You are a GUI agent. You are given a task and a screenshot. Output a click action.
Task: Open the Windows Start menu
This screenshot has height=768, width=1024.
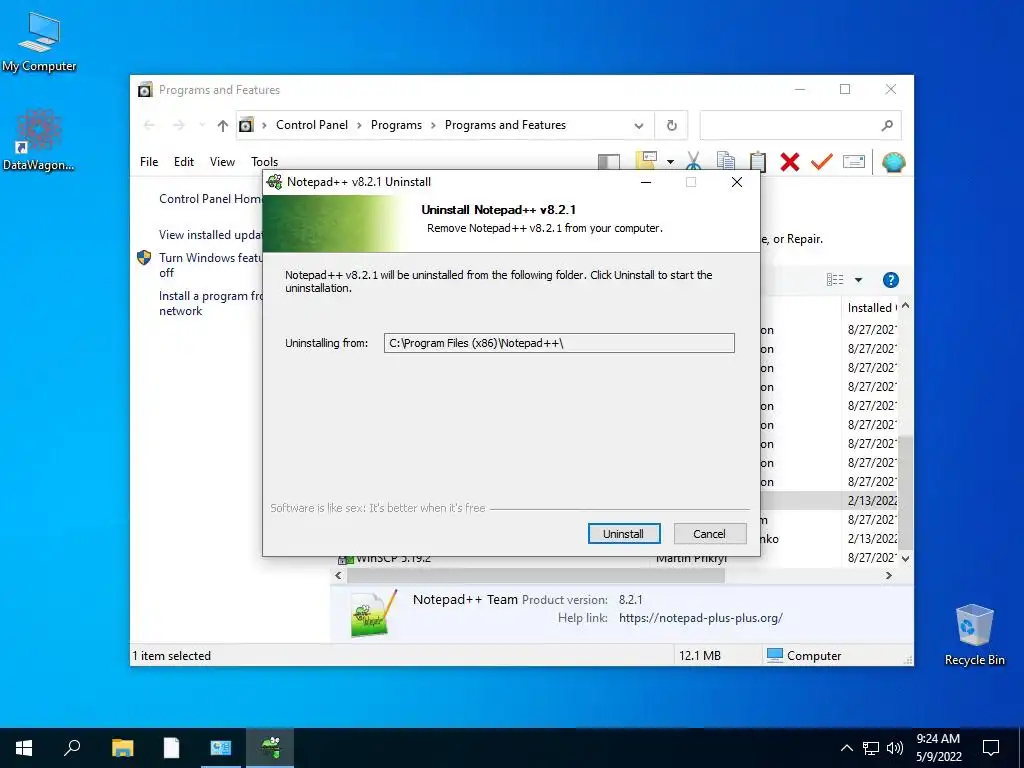[x=24, y=748]
